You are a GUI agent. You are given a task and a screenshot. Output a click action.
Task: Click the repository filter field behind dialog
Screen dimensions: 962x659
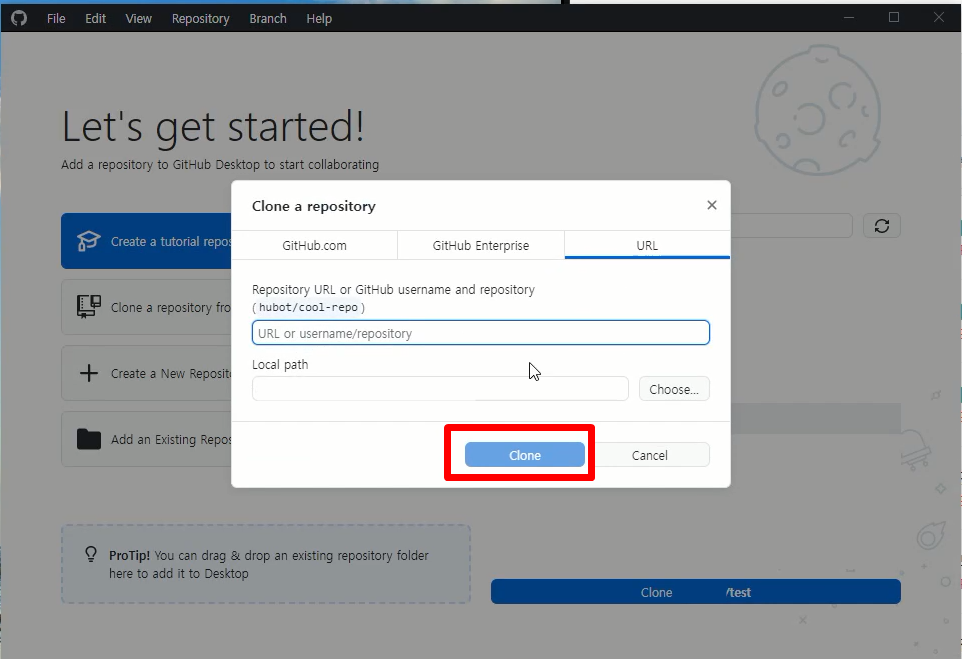pyautogui.click(x=791, y=226)
